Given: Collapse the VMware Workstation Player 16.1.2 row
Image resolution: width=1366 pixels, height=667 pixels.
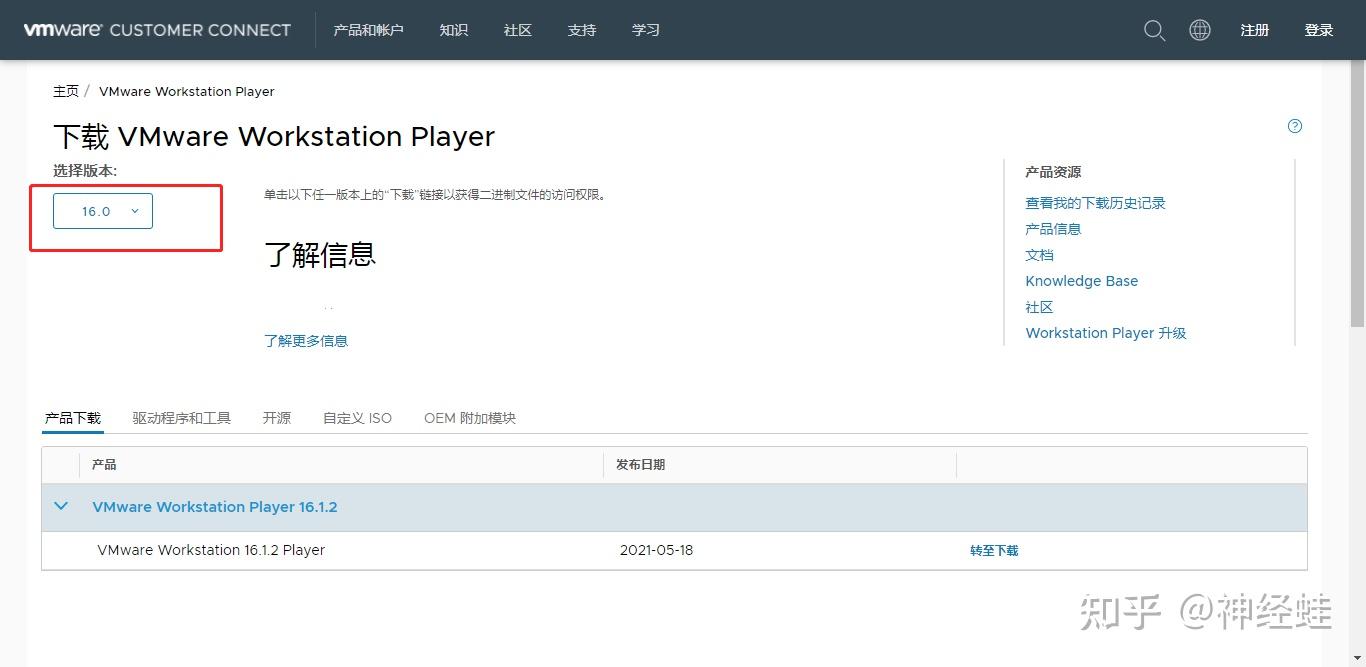Looking at the screenshot, I should point(61,506).
